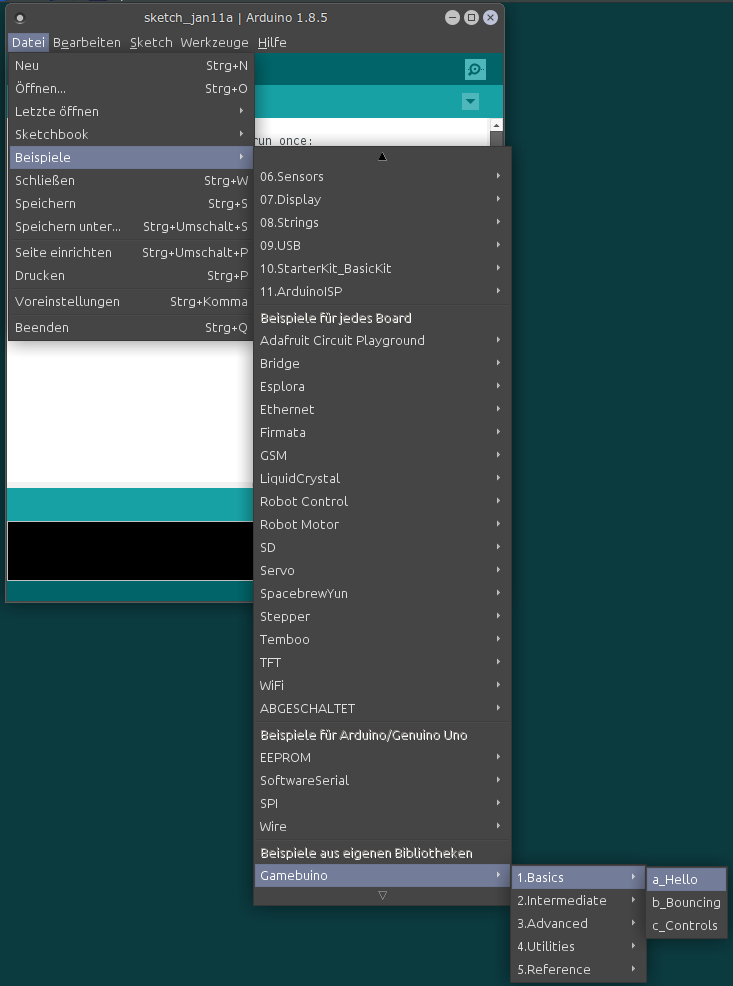Open the Hilfe menu

tap(272, 43)
